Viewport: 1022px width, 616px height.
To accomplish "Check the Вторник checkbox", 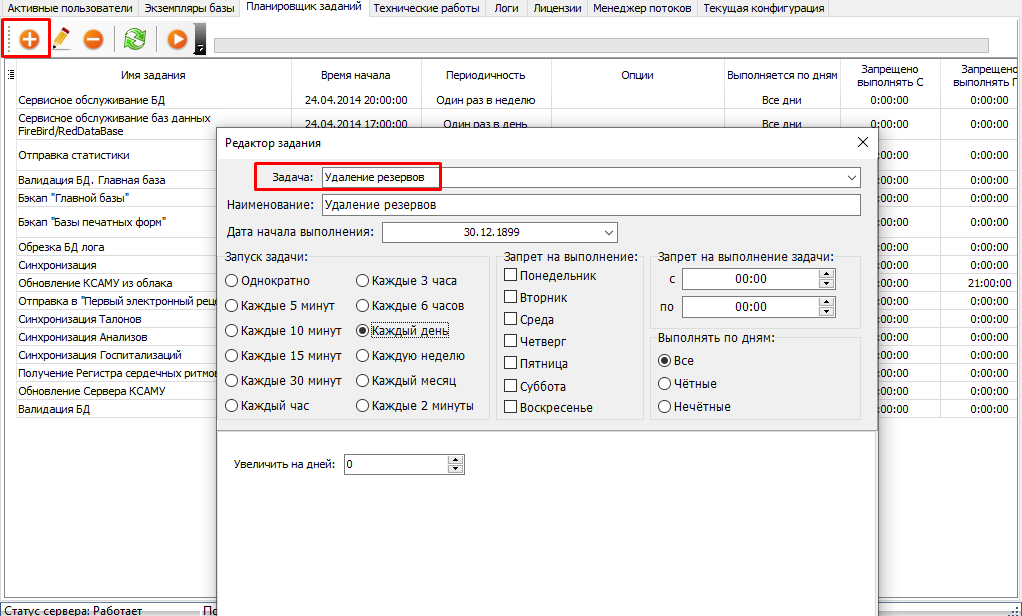I will click(511, 297).
